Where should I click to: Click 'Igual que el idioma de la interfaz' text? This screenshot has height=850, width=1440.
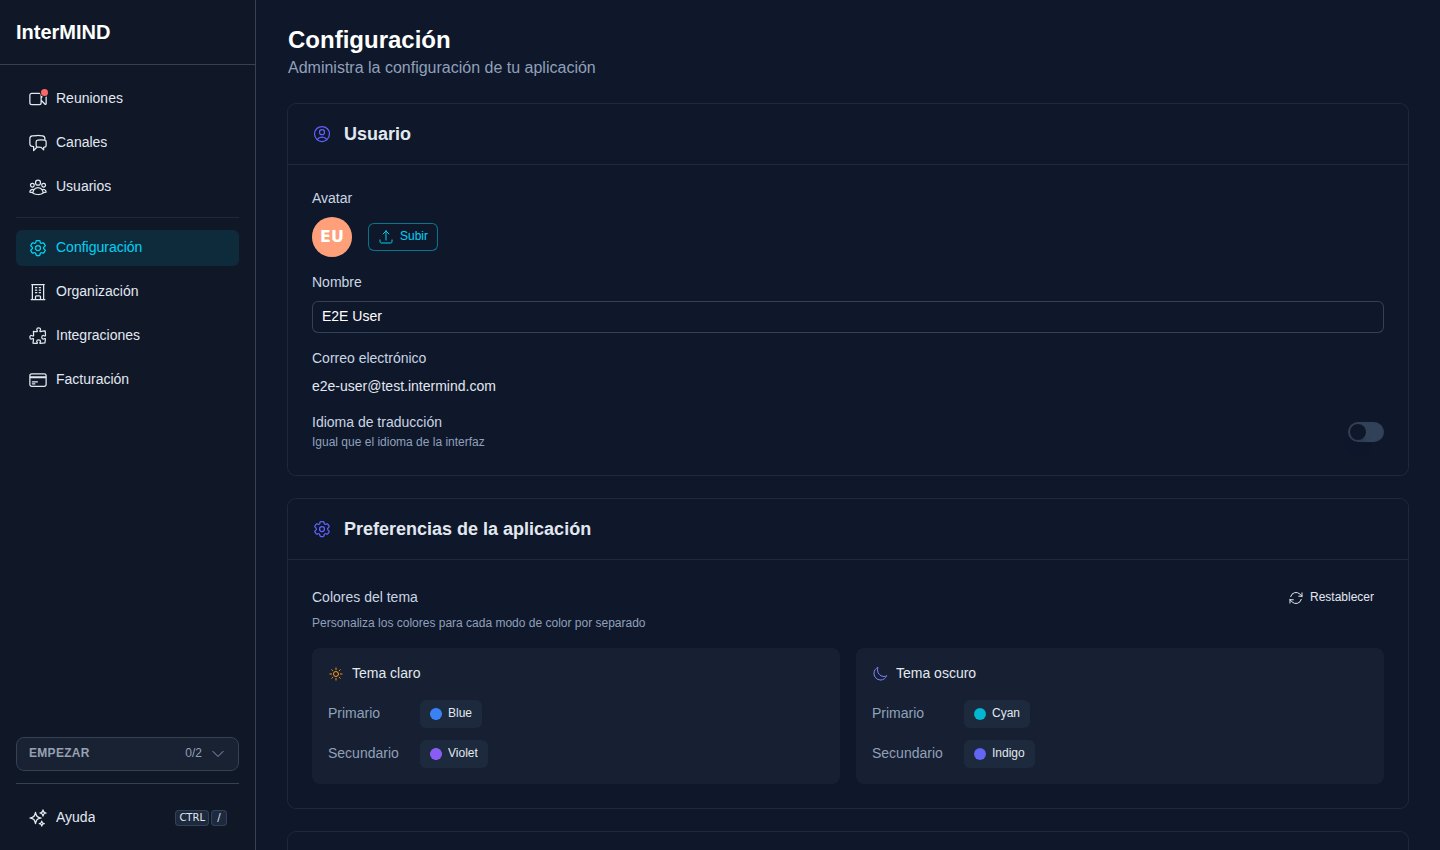[x=398, y=442]
